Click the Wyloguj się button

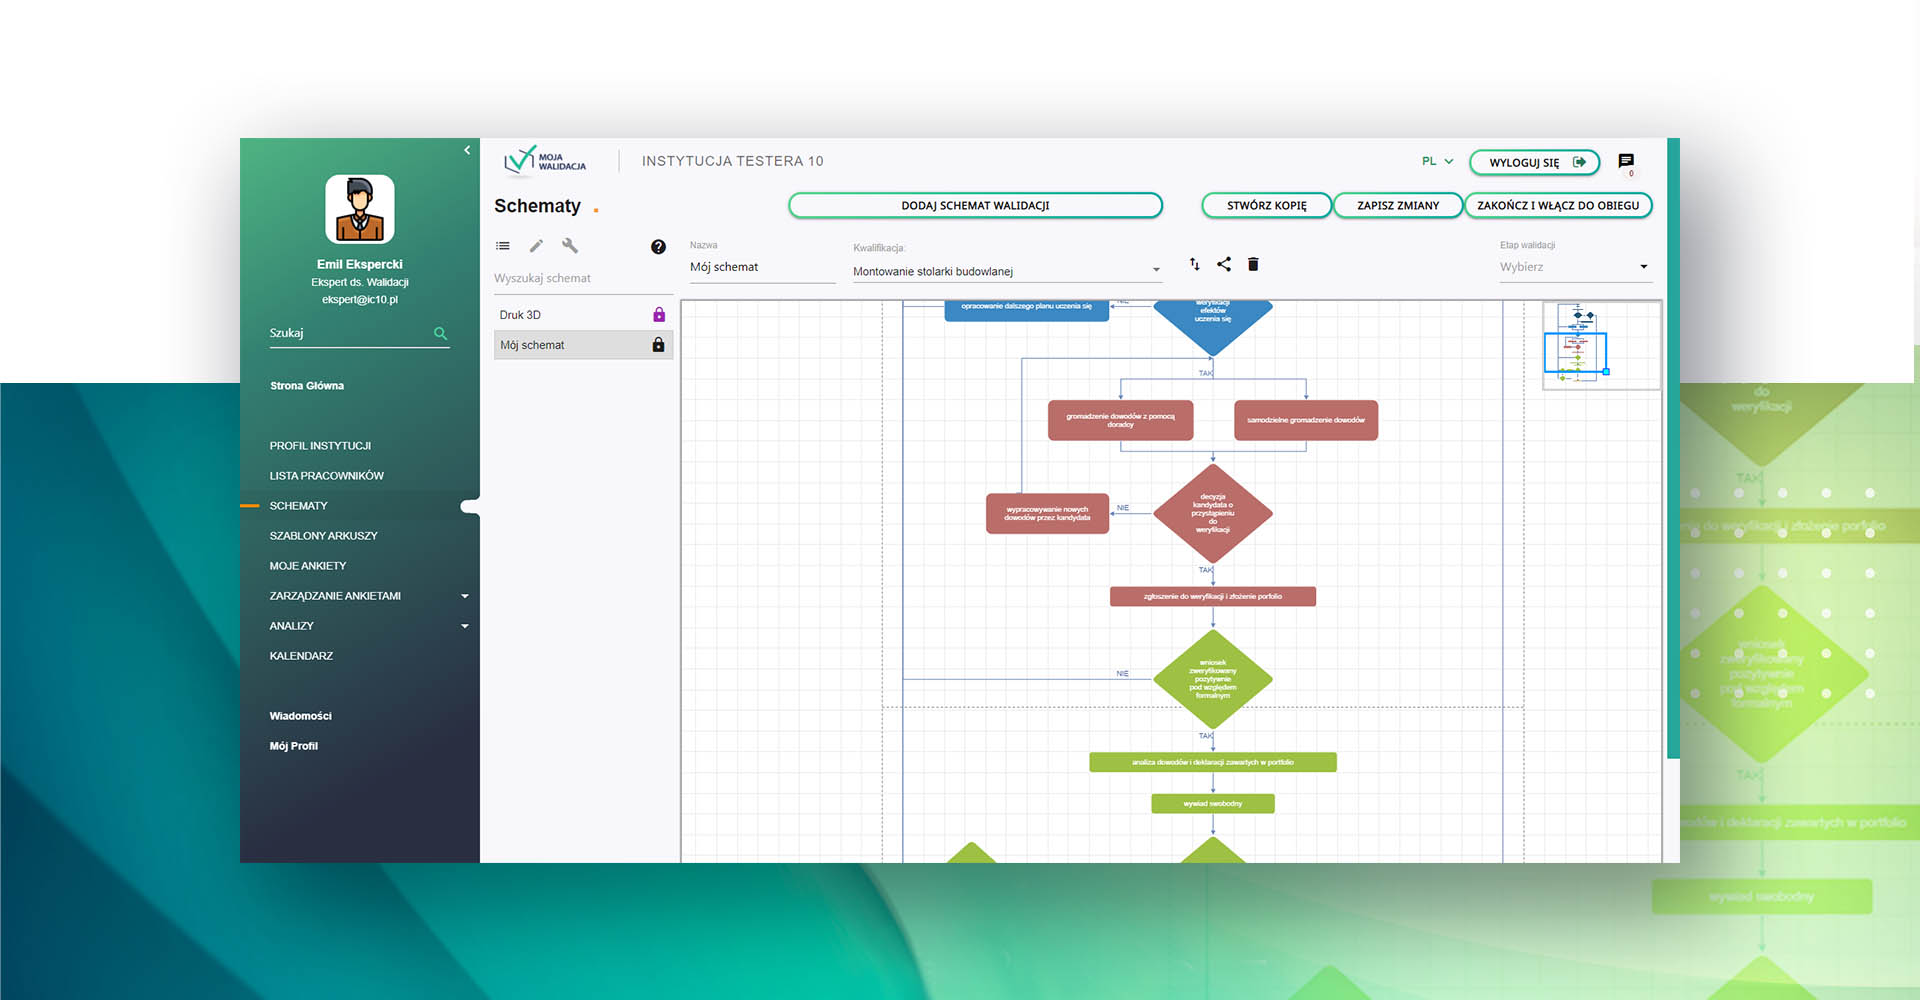tap(1534, 162)
